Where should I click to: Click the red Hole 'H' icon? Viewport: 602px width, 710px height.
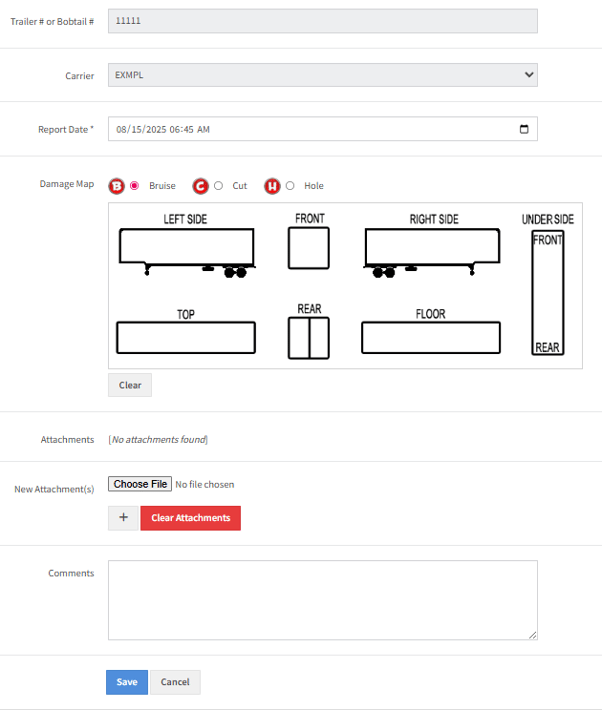(x=272, y=186)
